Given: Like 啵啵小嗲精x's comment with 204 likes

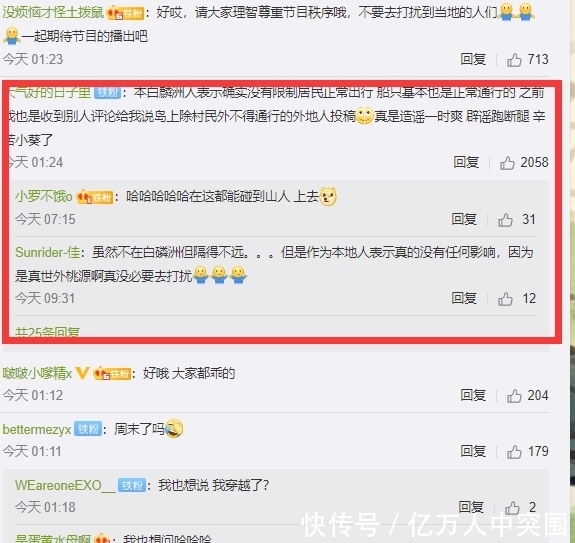Looking at the screenshot, I should coord(514,396).
